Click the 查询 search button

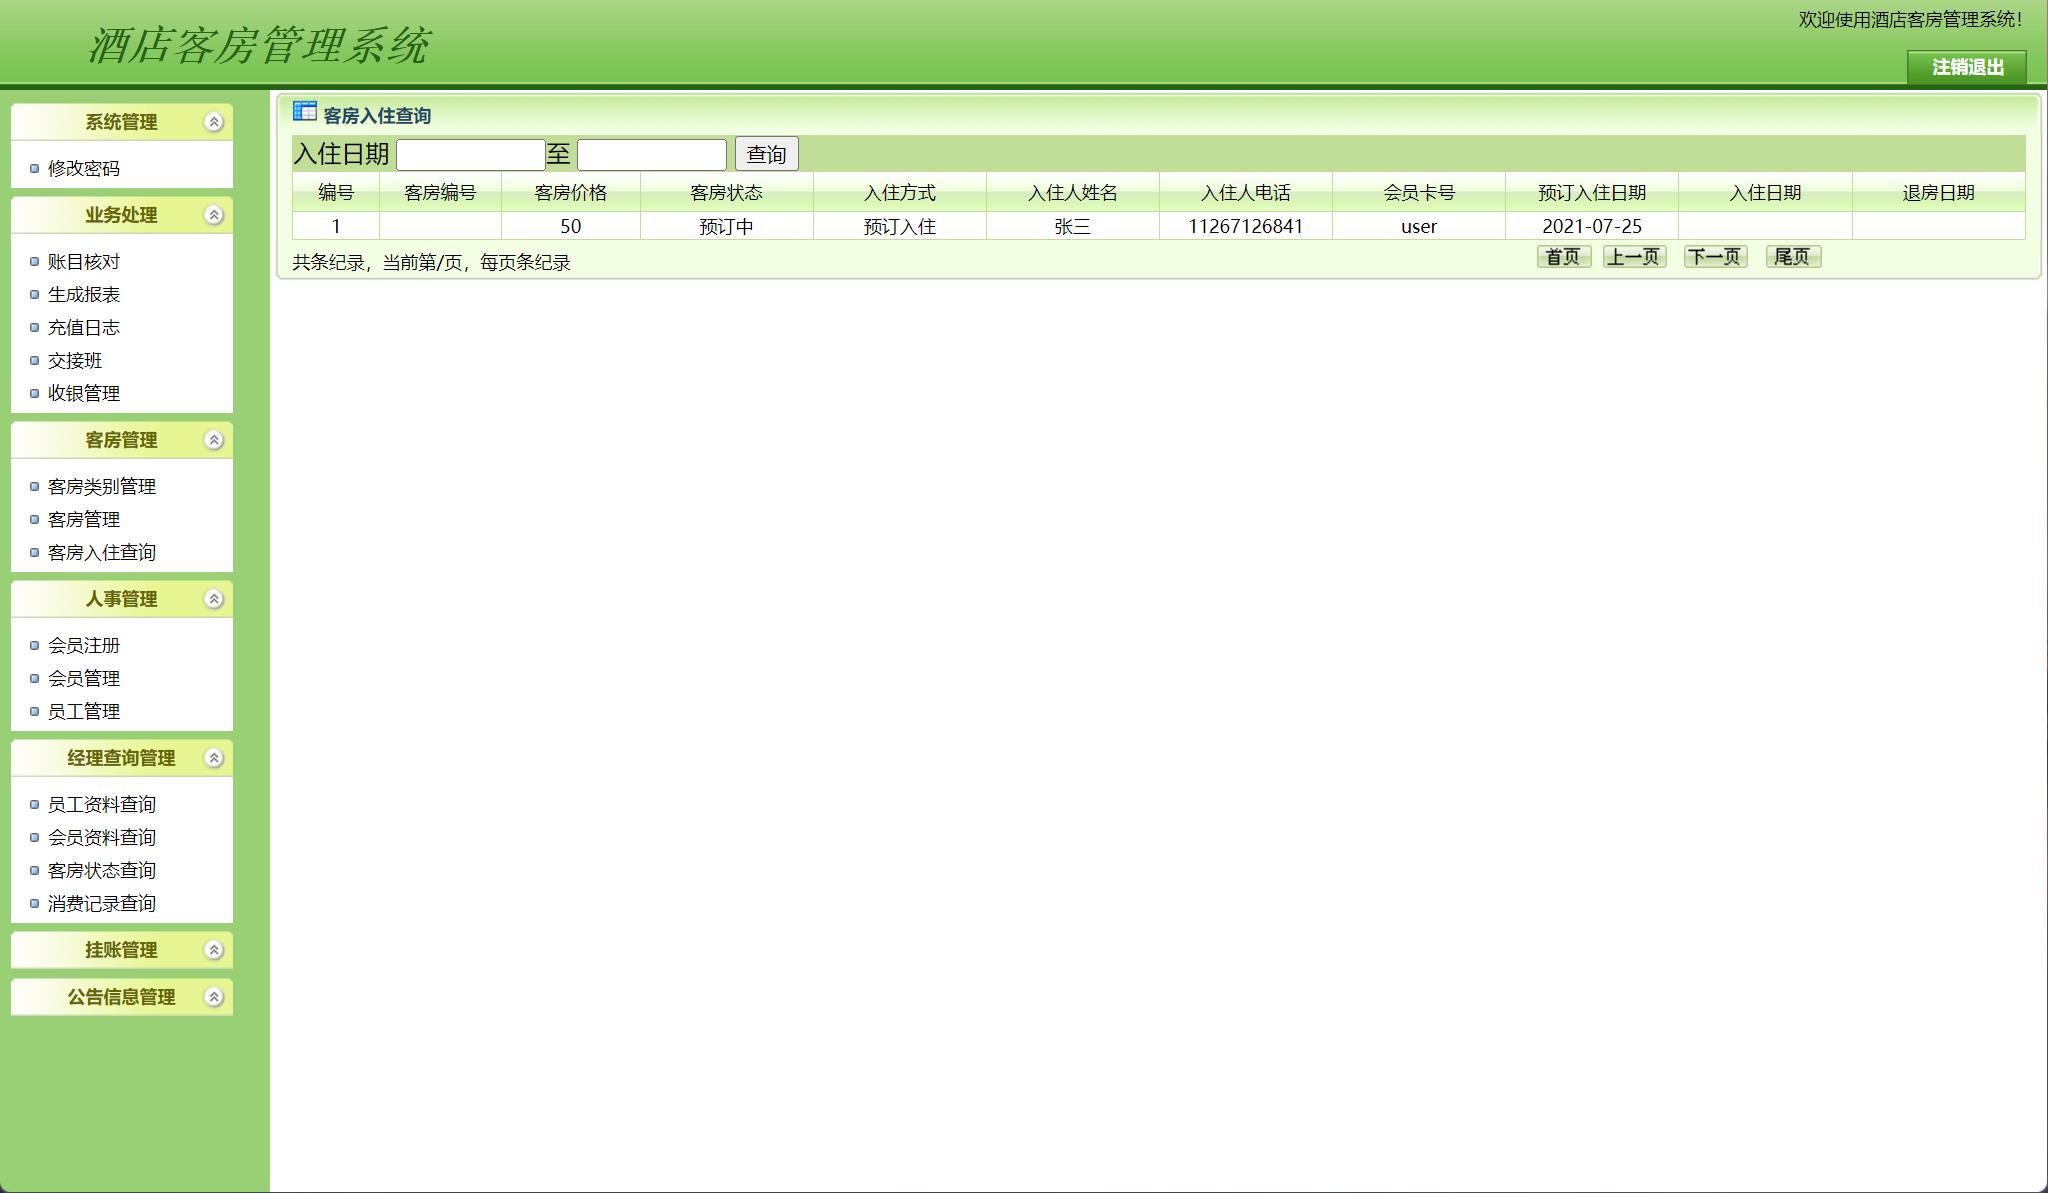point(765,153)
